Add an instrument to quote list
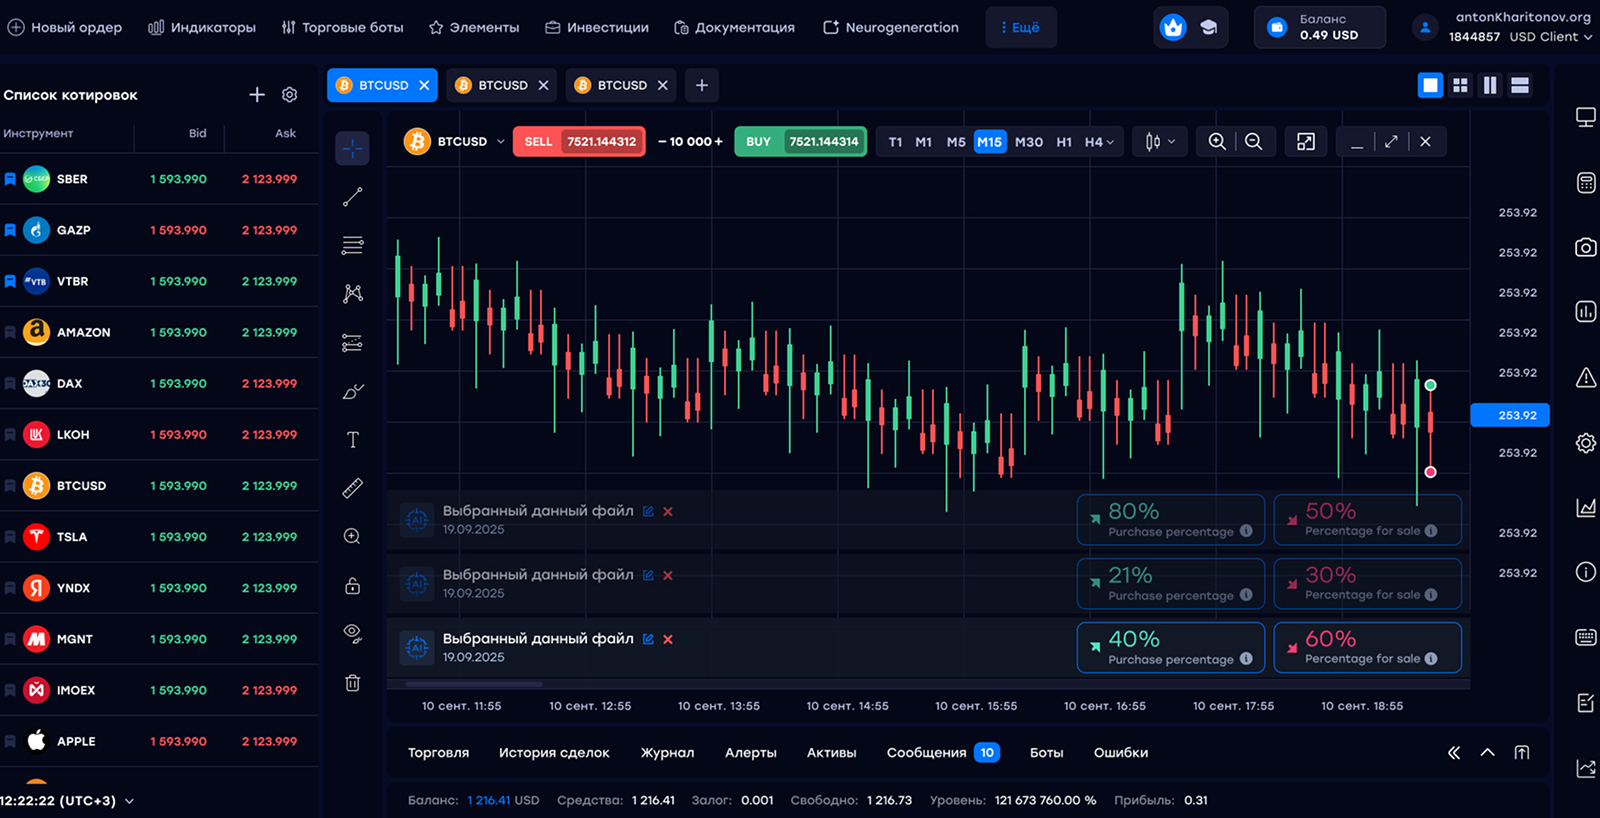Screen dimensions: 1600x818 [257, 94]
